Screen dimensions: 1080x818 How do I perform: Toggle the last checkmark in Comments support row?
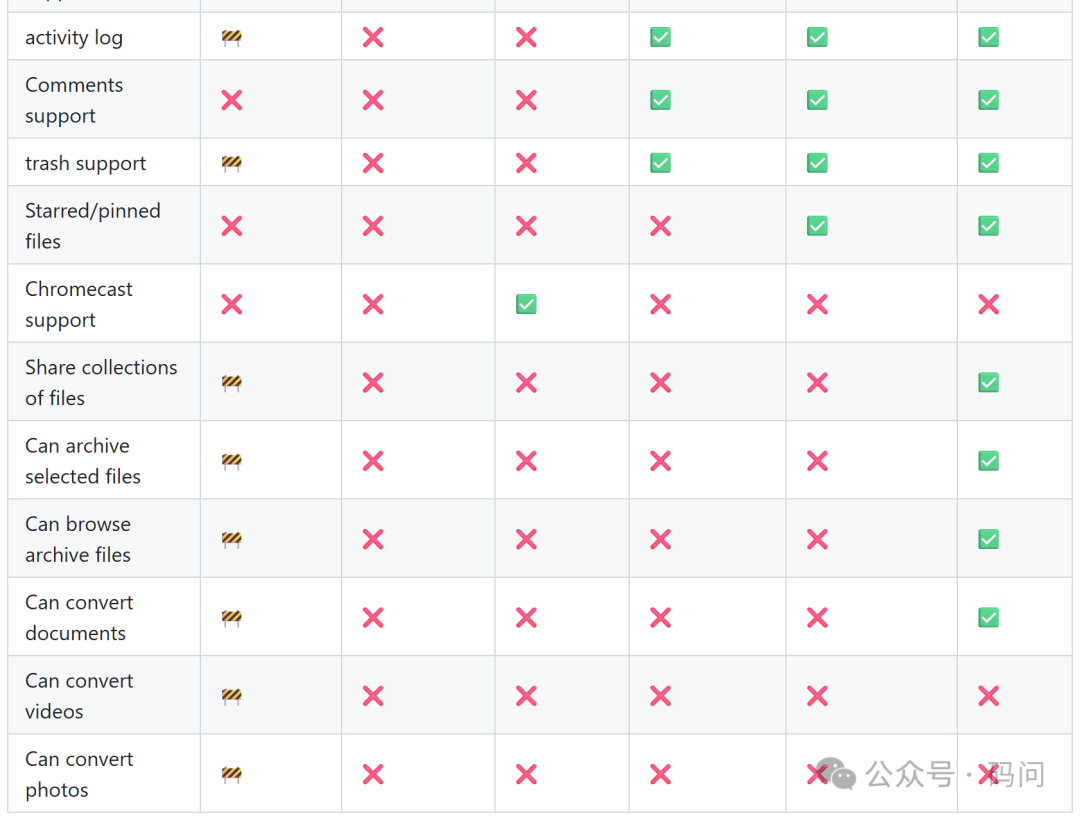point(988,100)
